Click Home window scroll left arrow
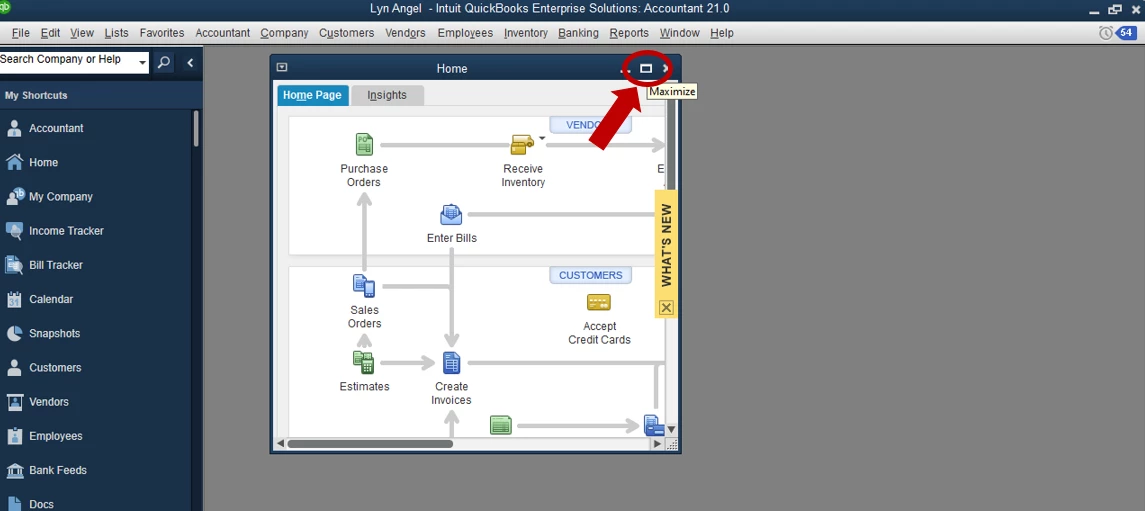The image size is (1145, 511). [280, 444]
